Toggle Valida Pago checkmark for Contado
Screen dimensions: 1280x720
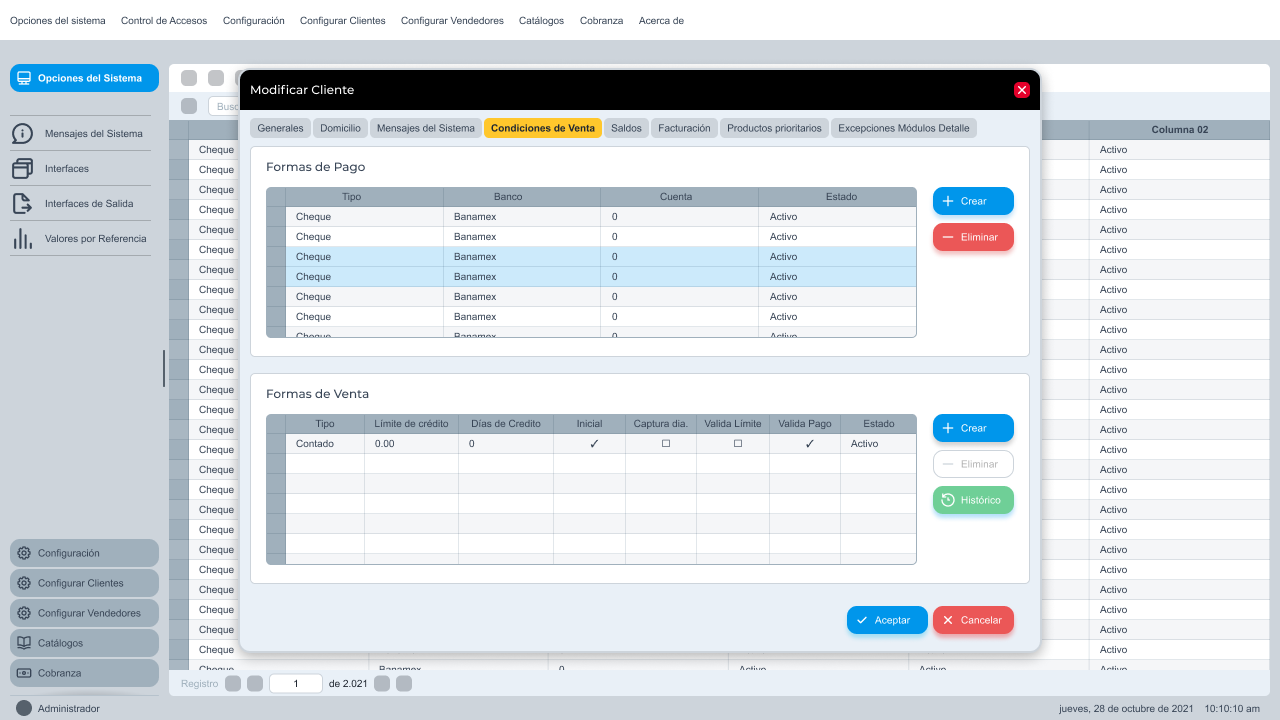(x=810, y=444)
